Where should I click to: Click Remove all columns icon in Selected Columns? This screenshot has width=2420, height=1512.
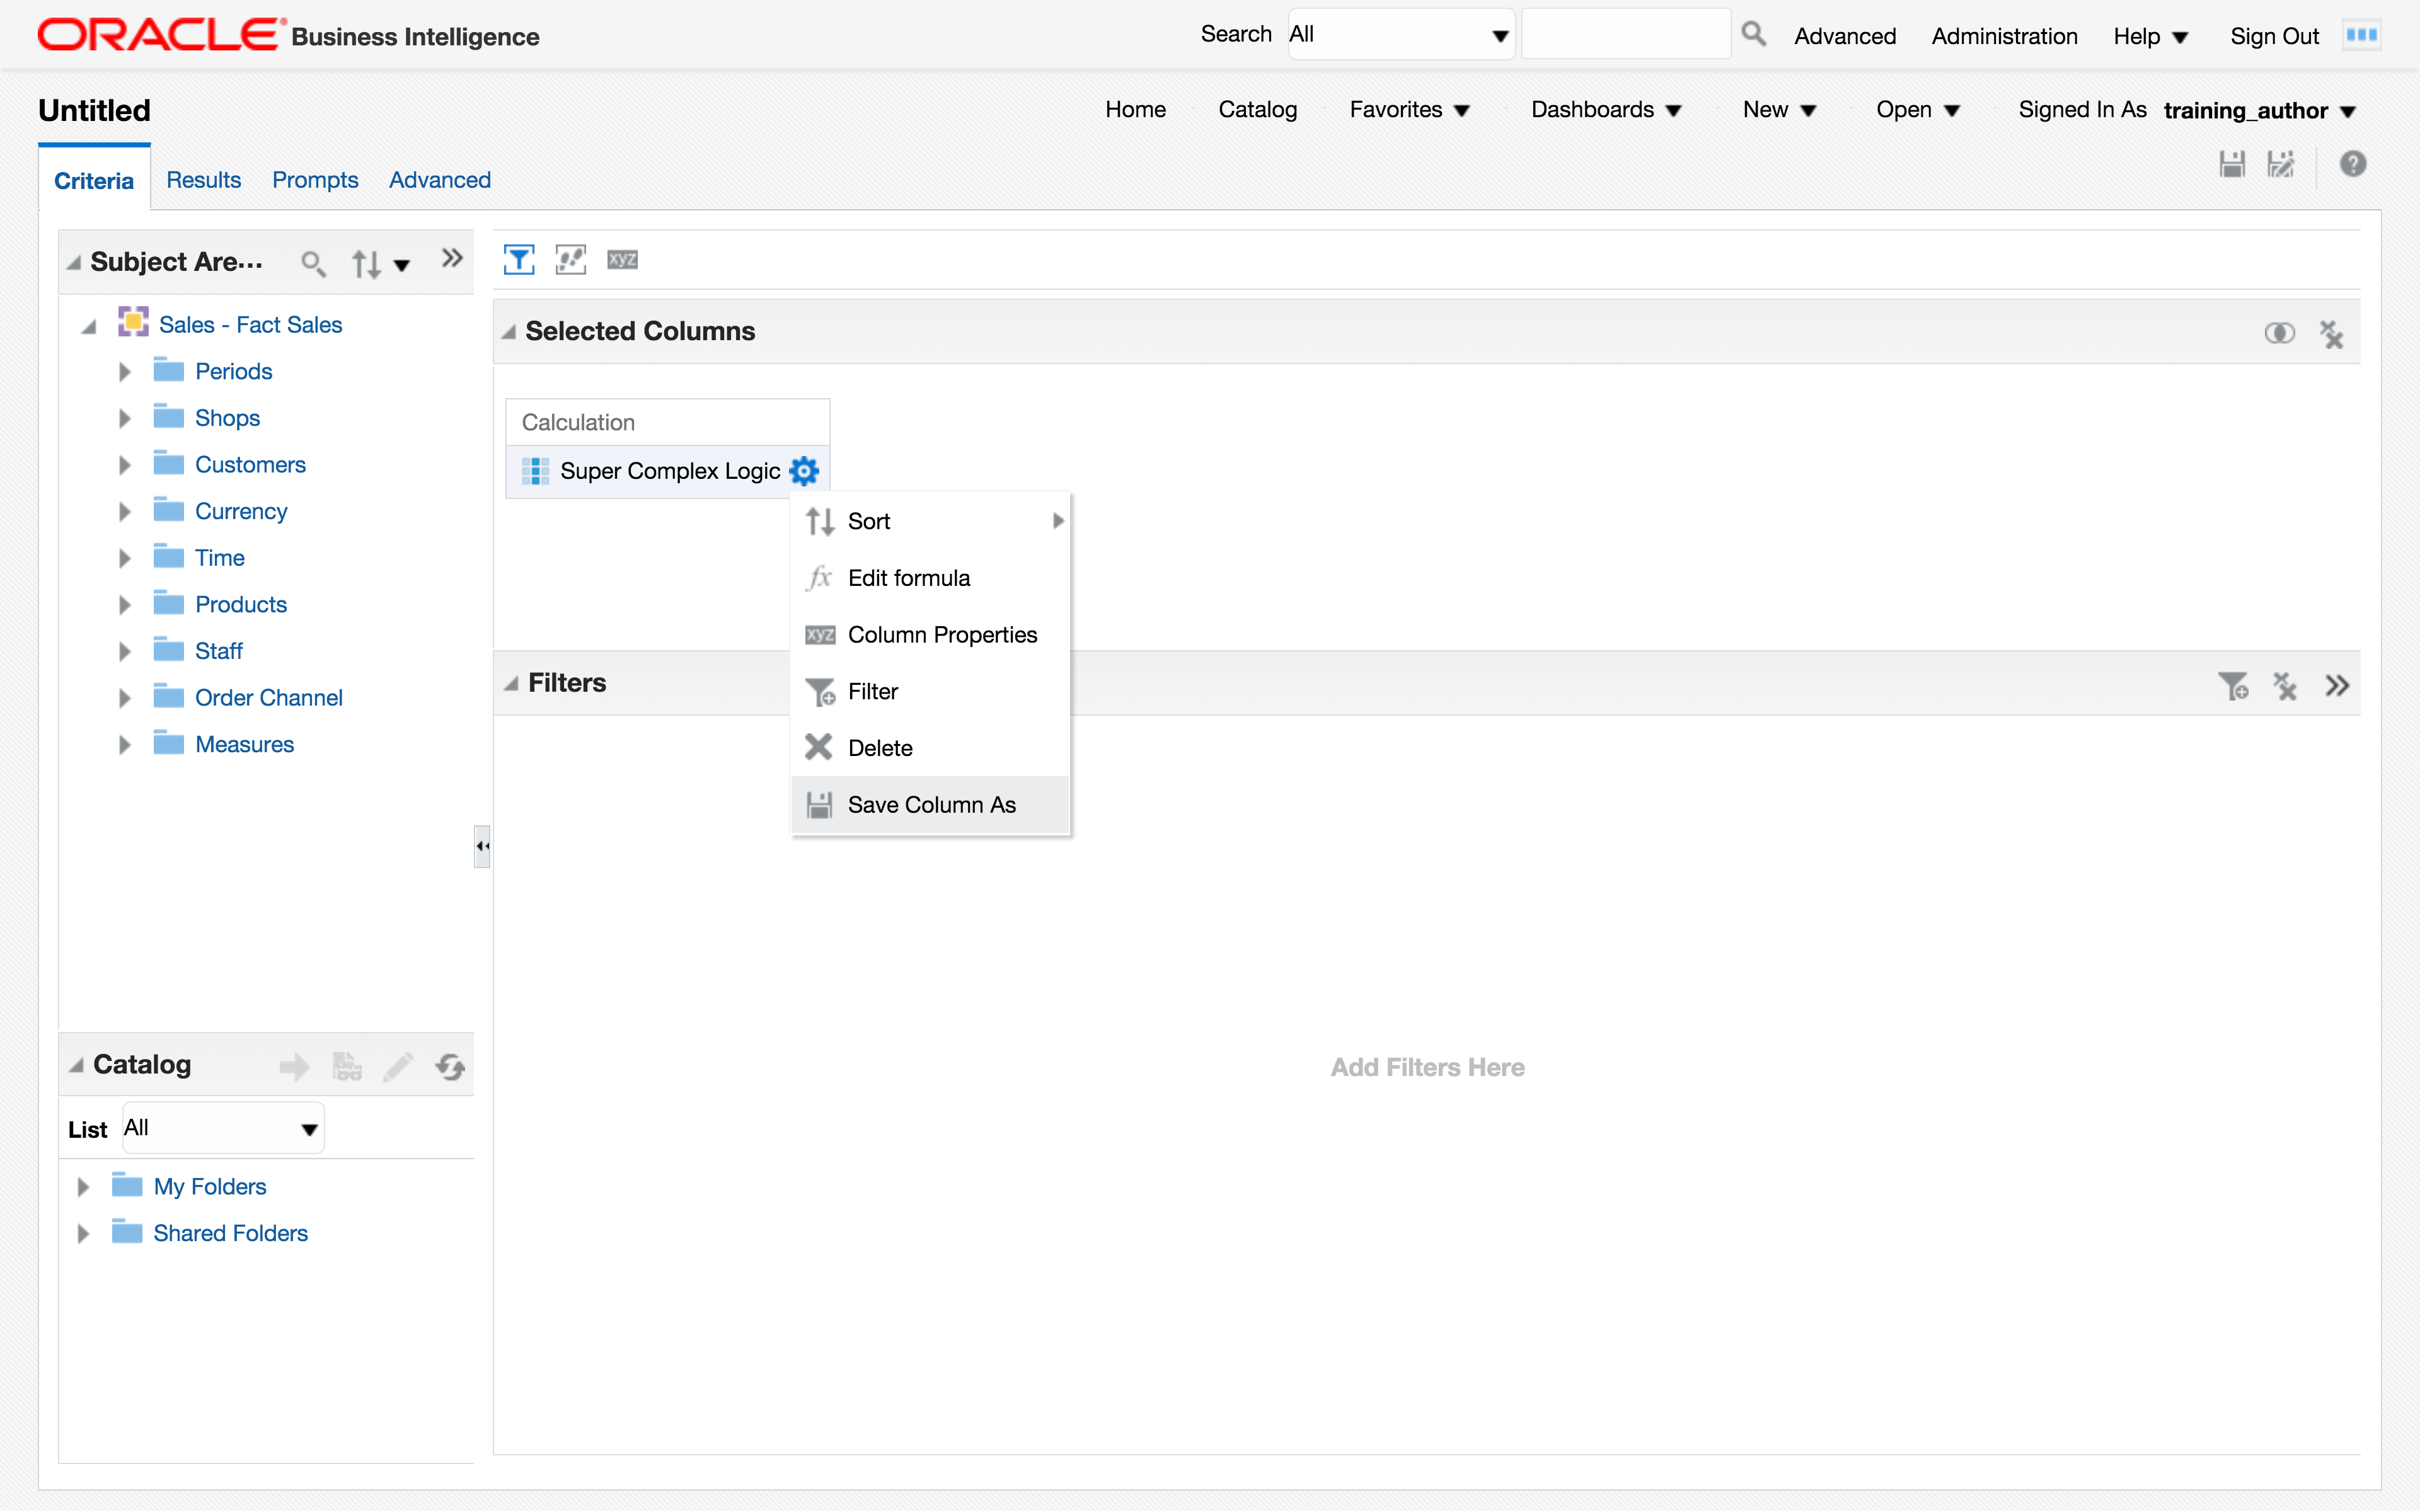[2331, 333]
